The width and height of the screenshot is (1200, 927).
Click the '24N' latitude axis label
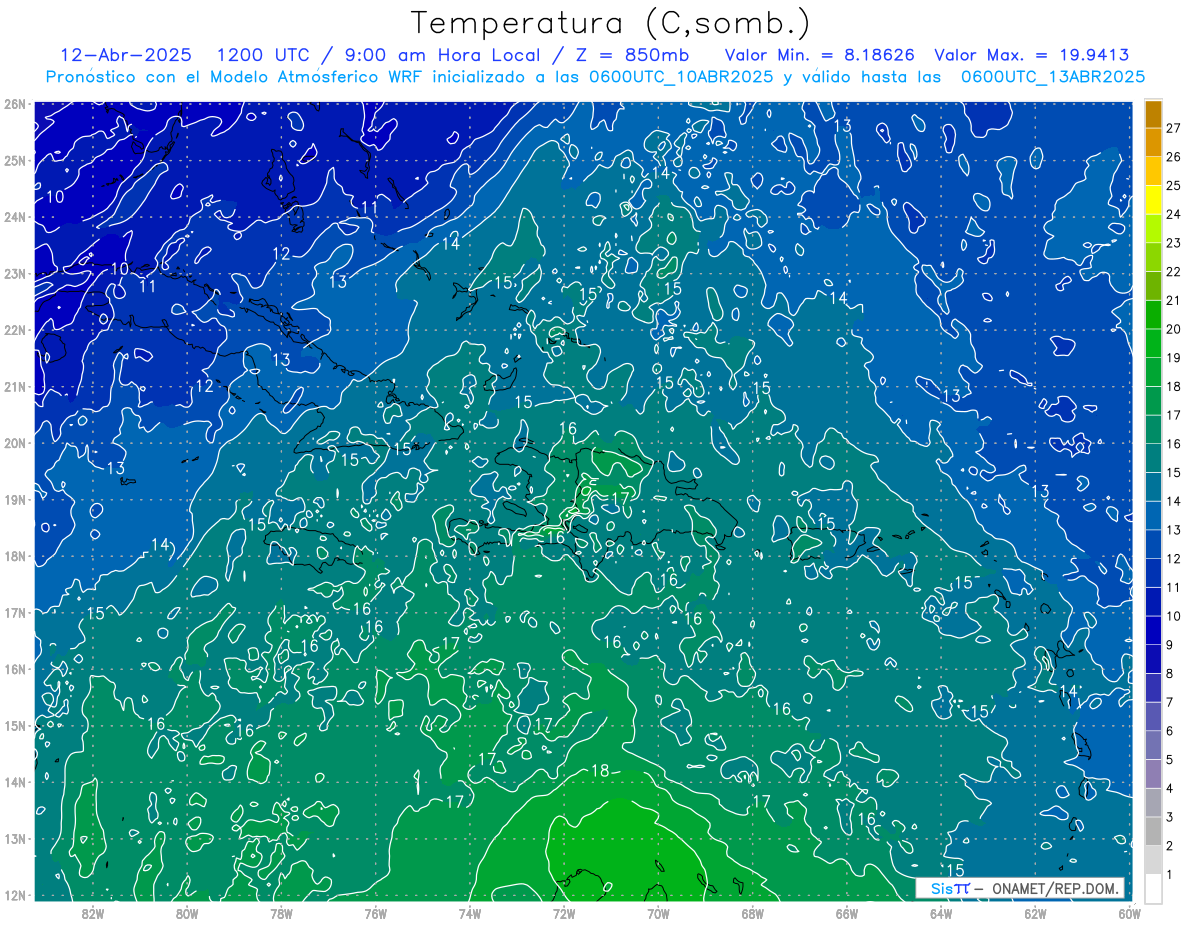click(x=15, y=217)
